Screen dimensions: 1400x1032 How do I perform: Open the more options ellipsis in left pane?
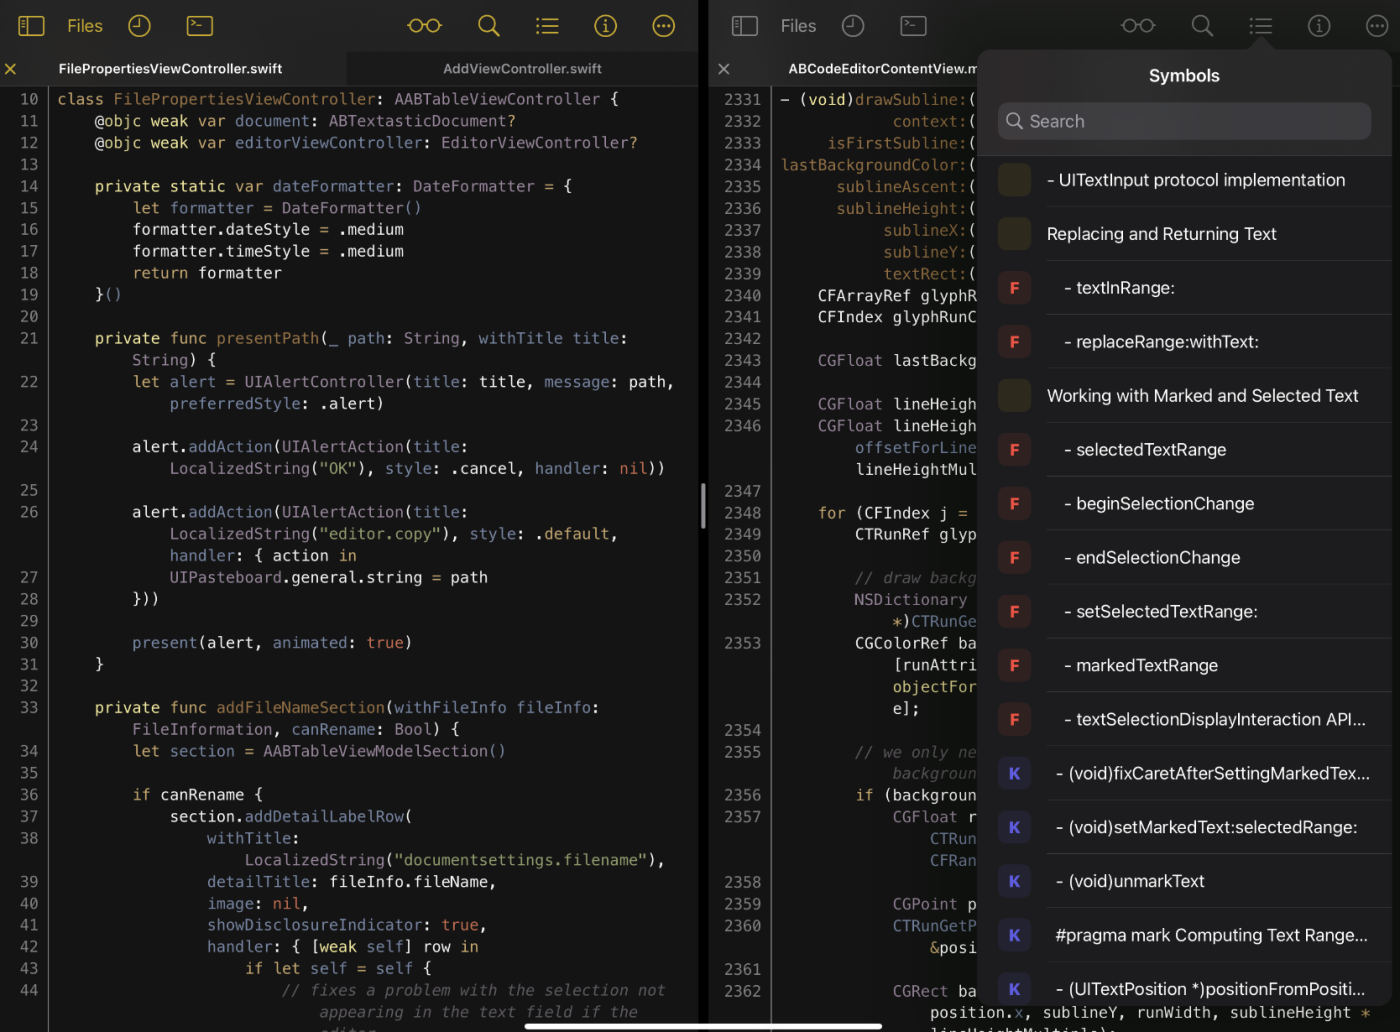point(663,26)
